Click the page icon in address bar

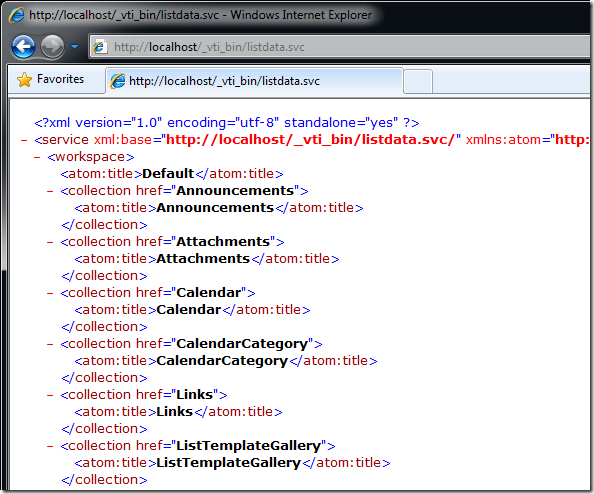(100, 47)
